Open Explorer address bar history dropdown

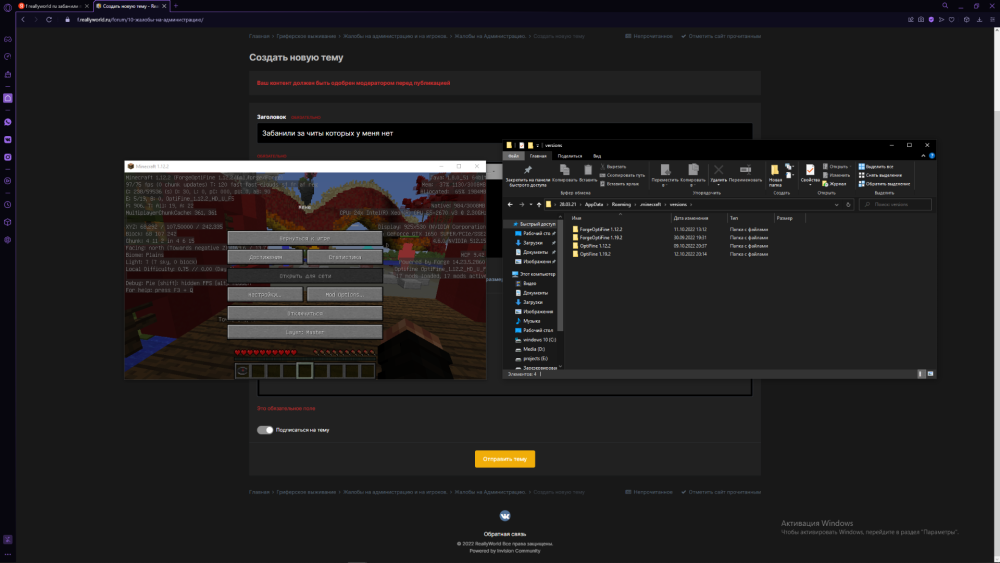[x=836, y=205]
